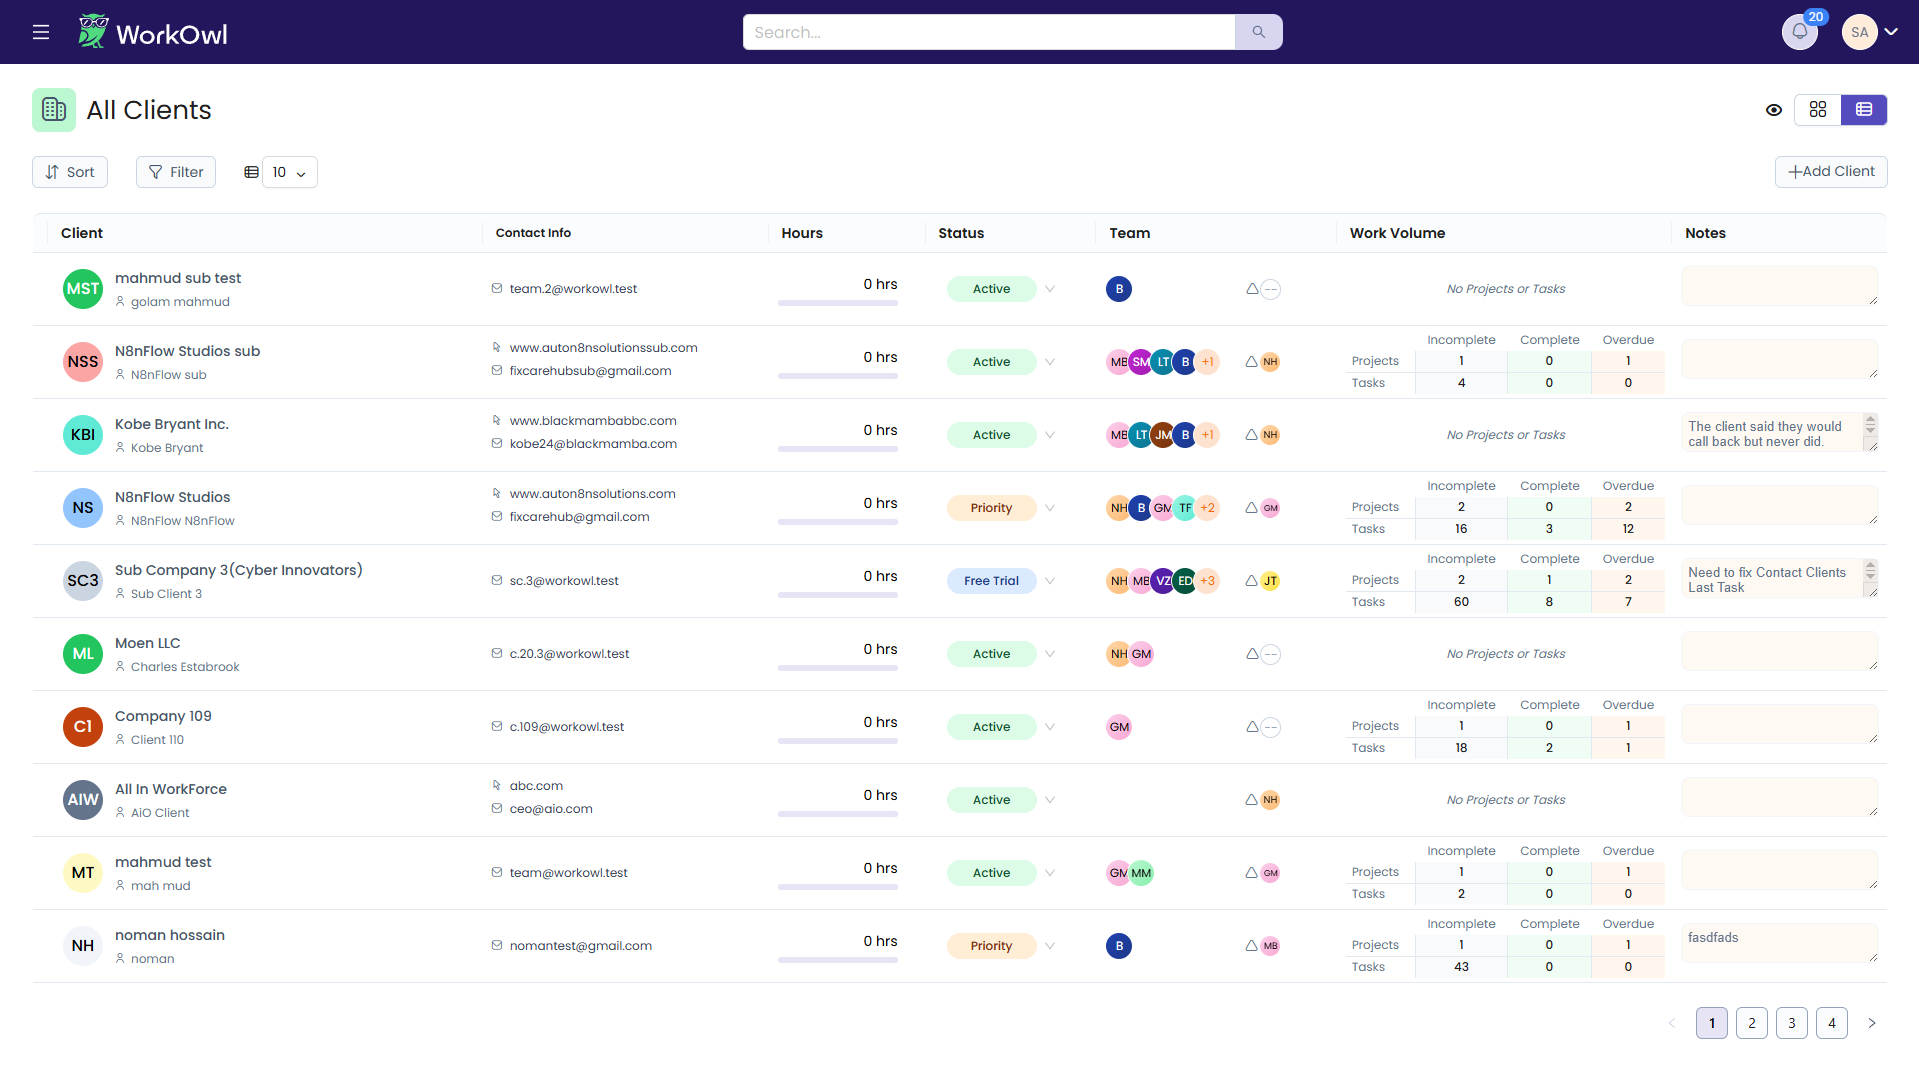Switch to grid card view
Viewport: 1919px width, 1079px height.
click(1818, 110)
